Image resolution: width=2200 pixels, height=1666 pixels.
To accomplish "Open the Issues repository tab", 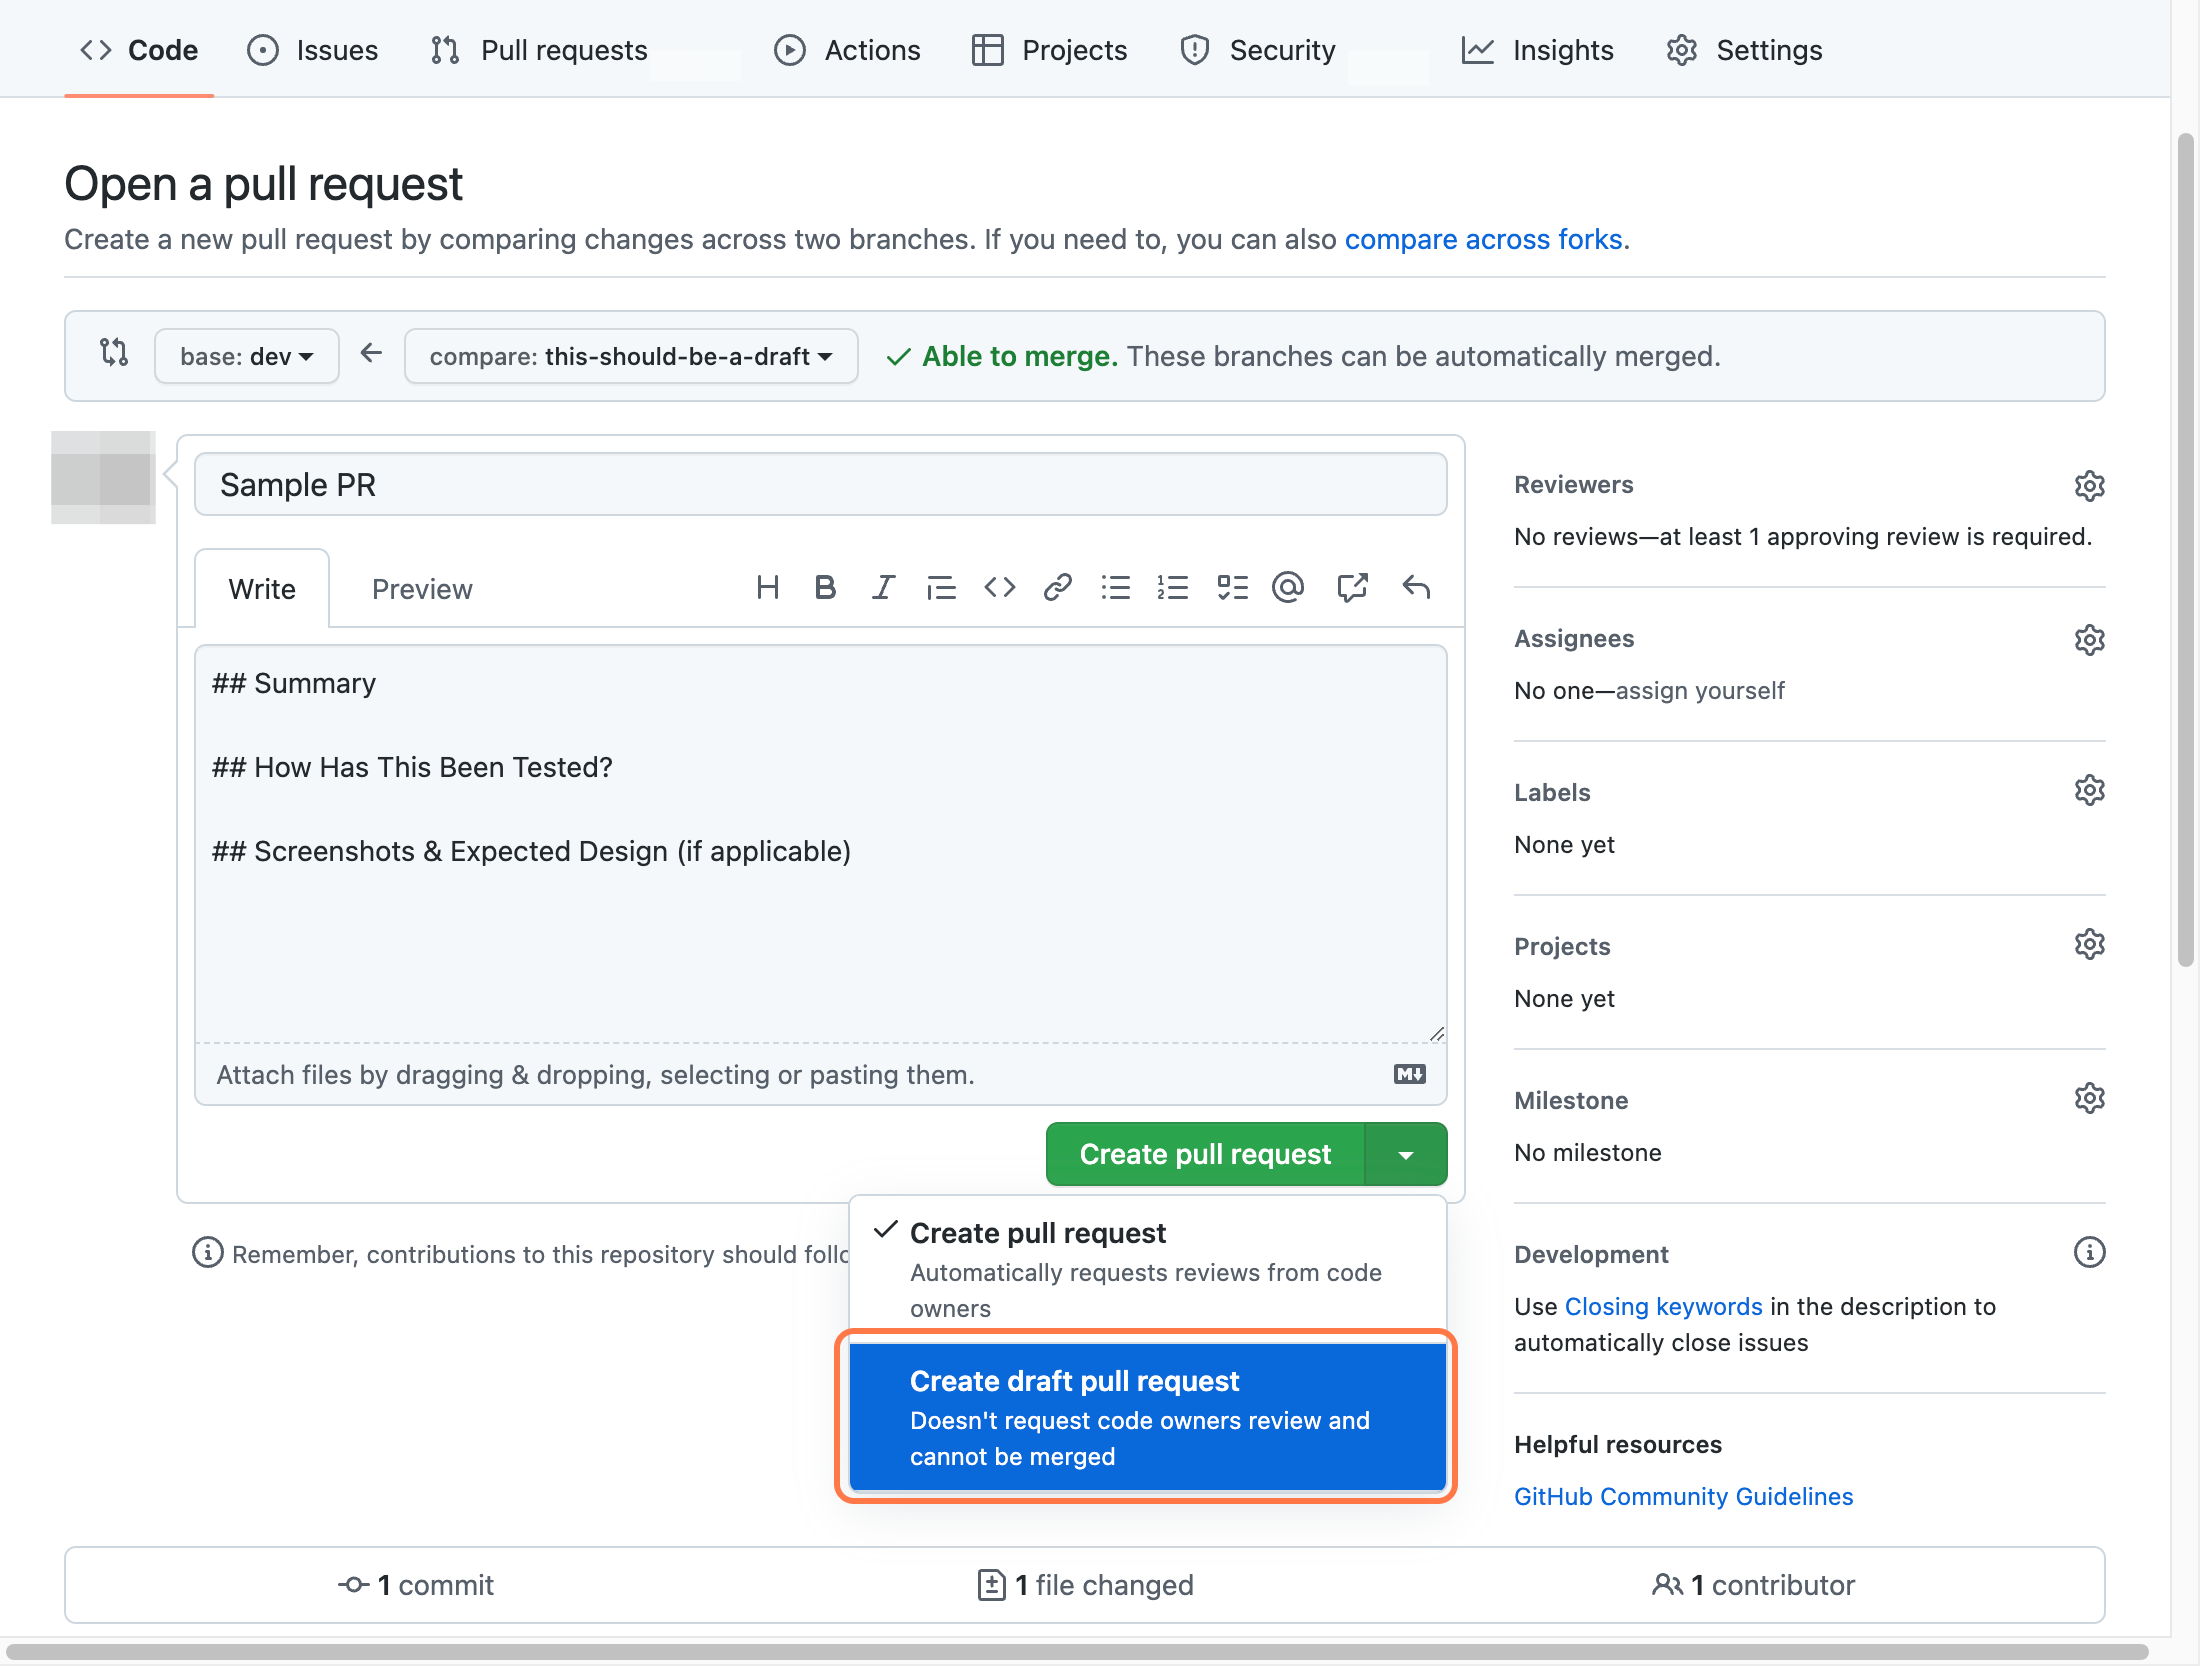I will (x=313, y=50).
